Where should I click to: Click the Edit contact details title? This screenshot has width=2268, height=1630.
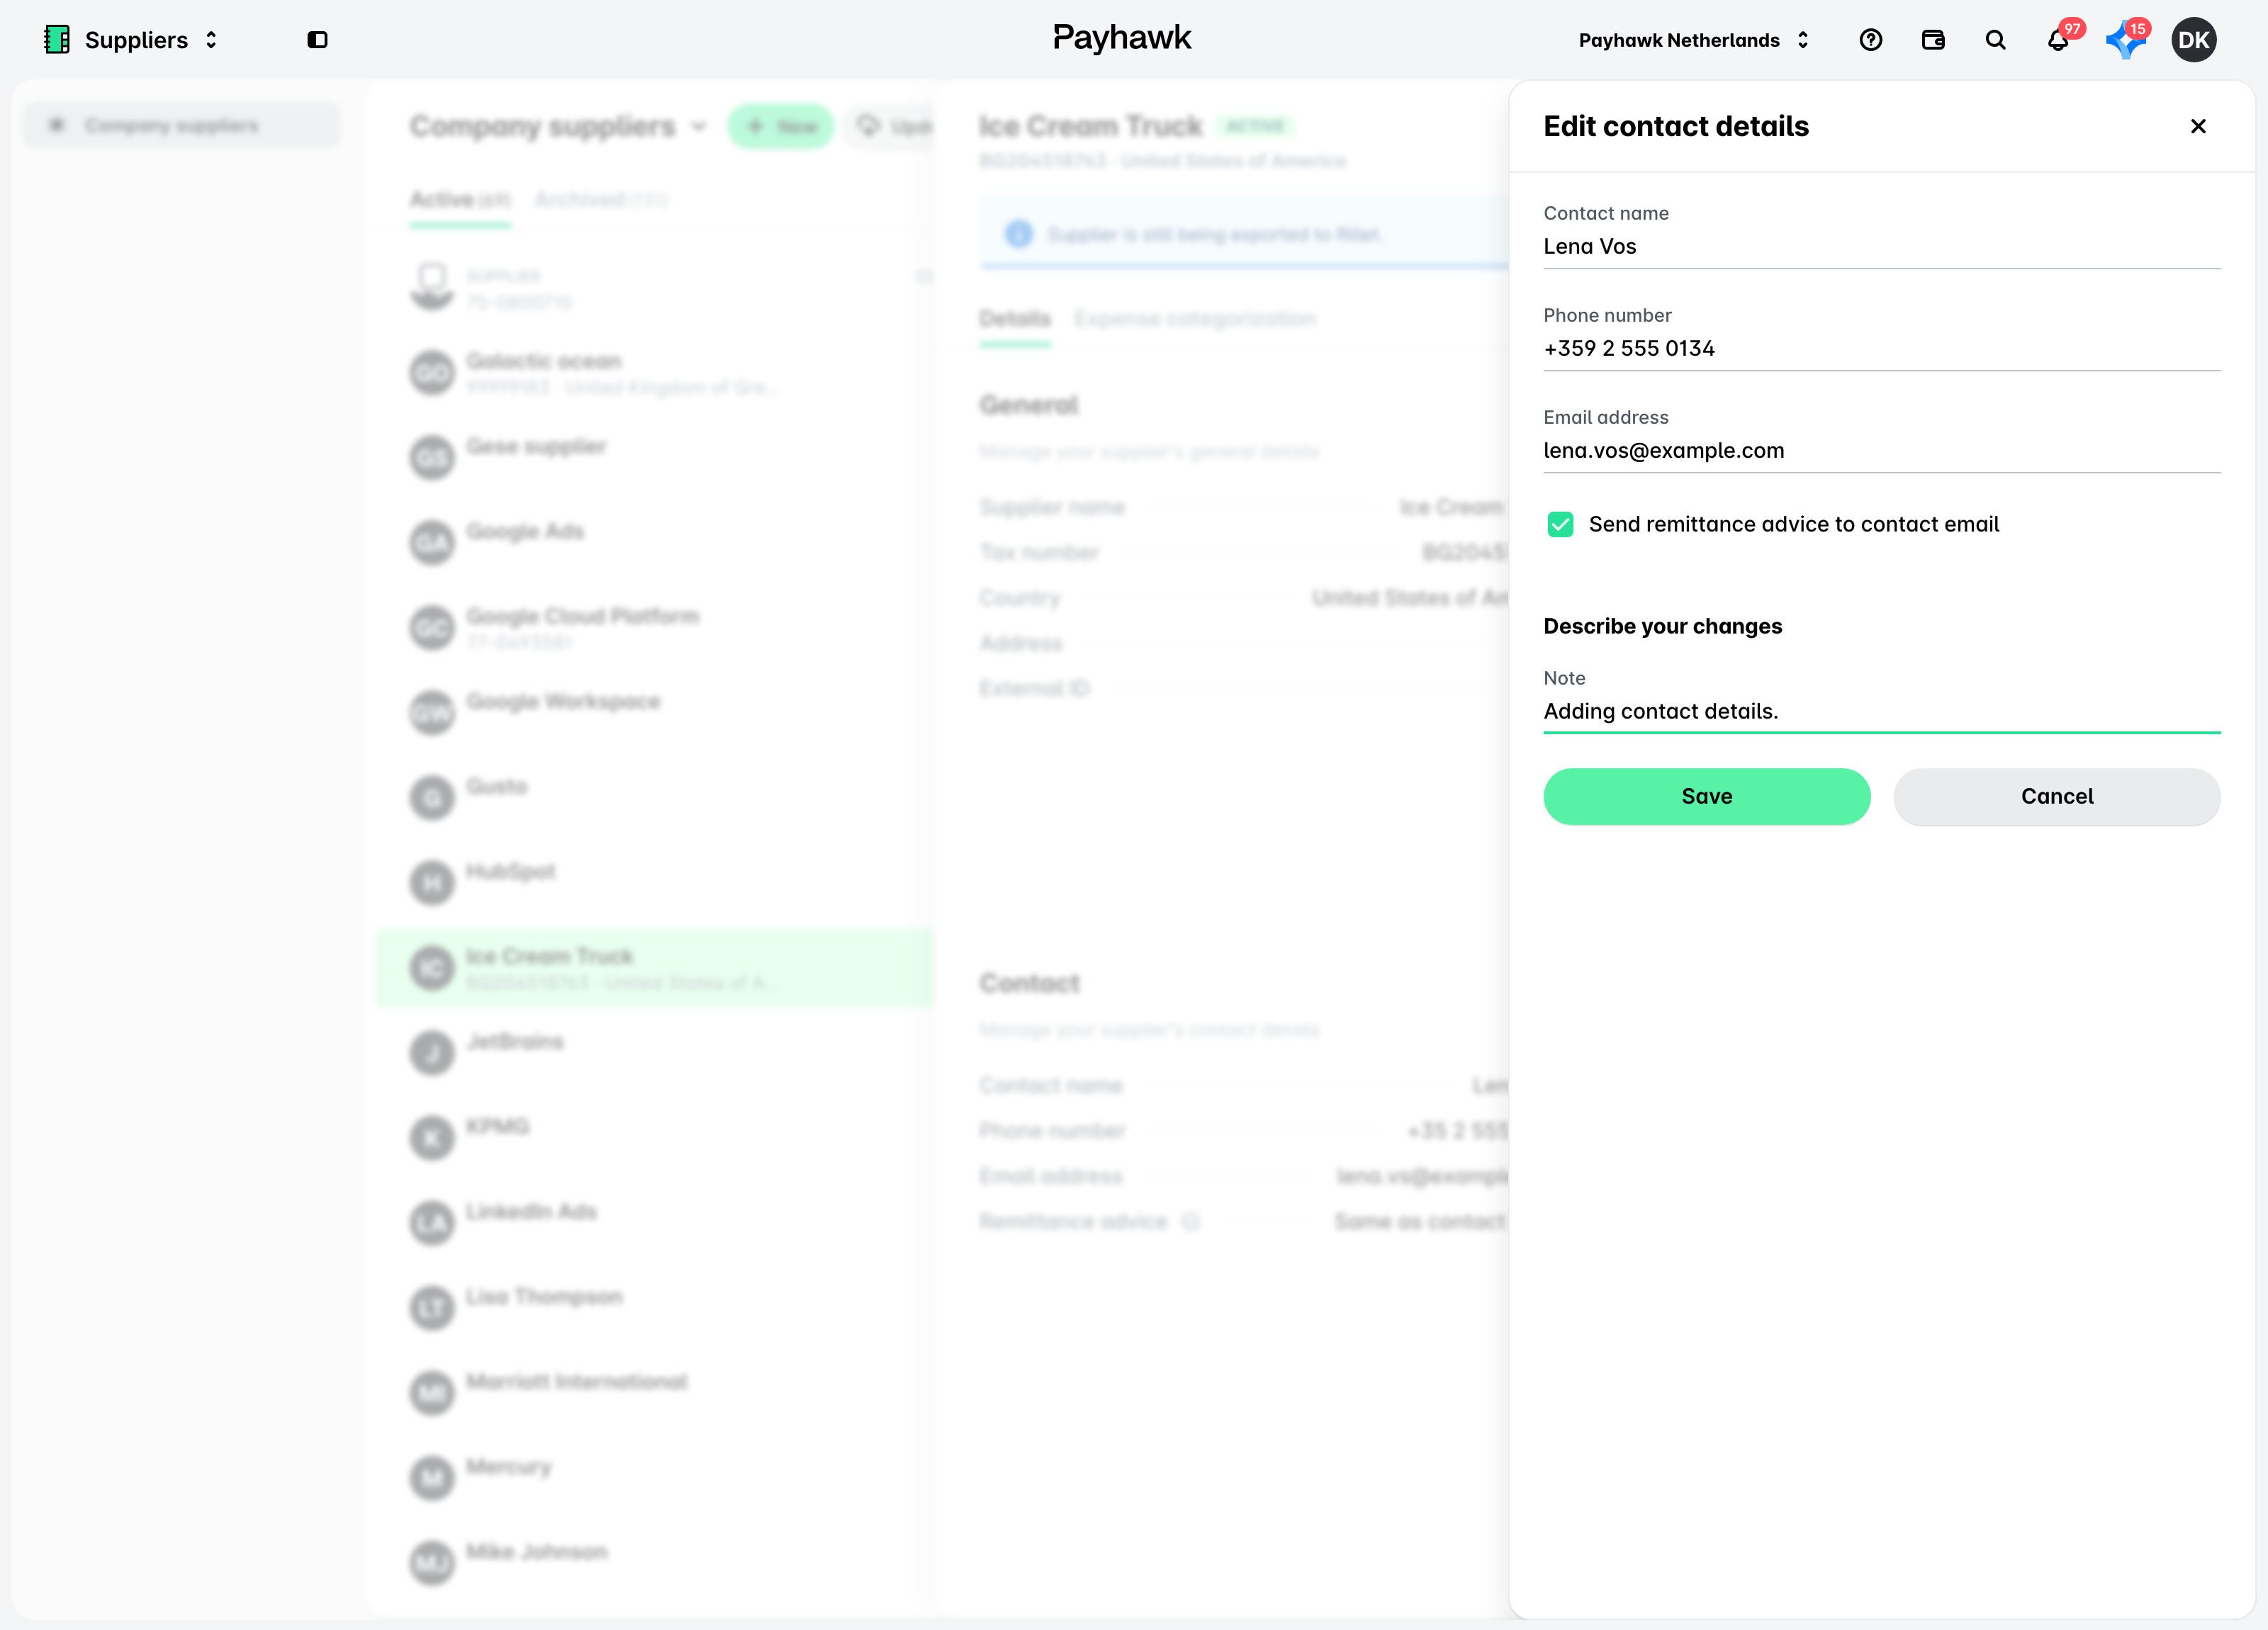click(1675, 126)
